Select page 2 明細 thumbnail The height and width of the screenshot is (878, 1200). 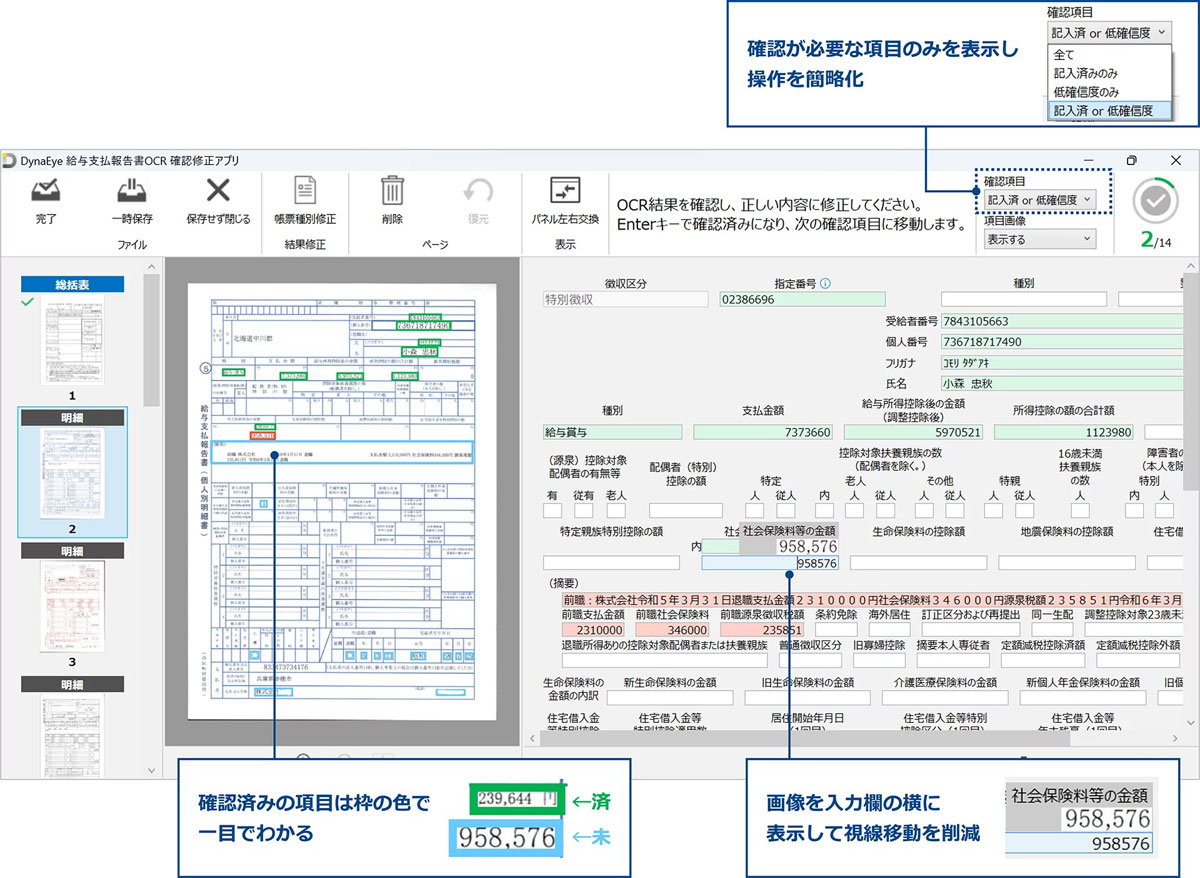coord(71,473)
